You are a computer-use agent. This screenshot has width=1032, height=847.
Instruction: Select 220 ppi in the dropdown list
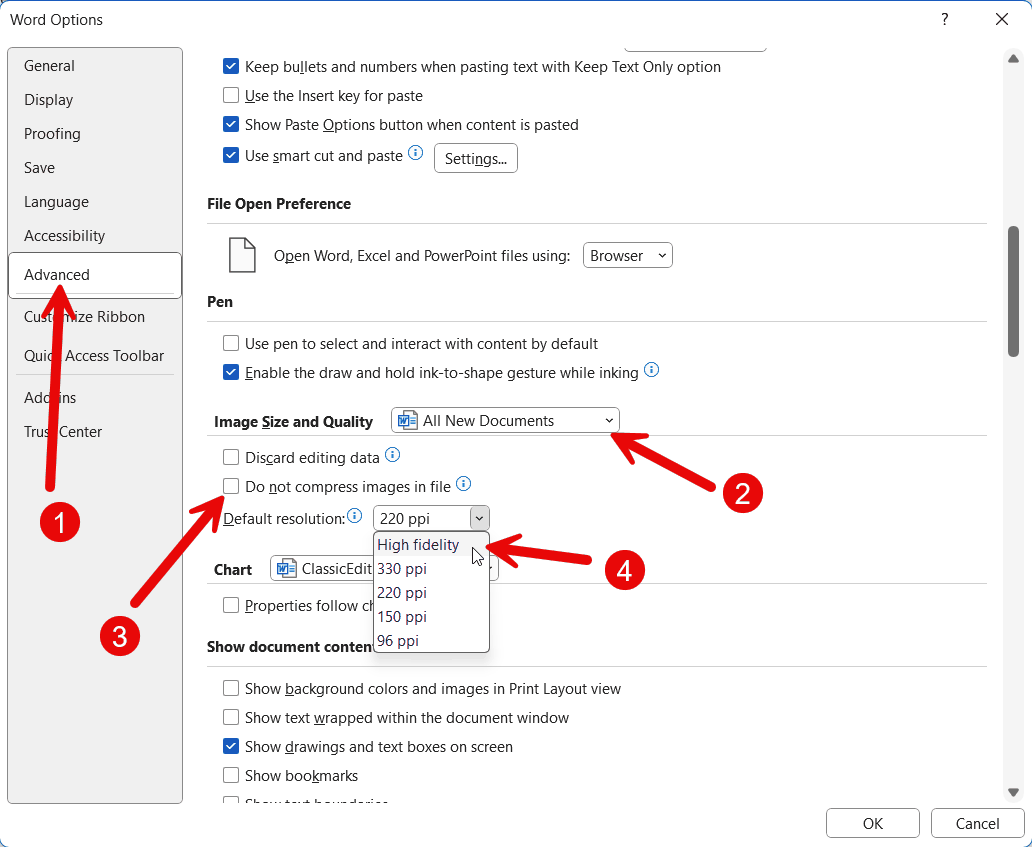click(x=430, y=593)
